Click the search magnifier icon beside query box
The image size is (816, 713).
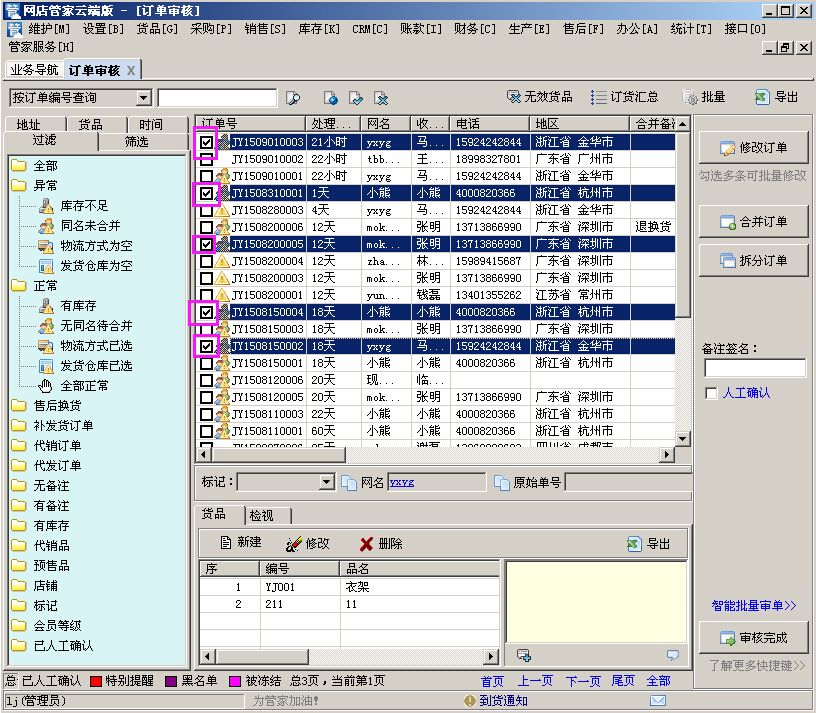tap(294, 98)
